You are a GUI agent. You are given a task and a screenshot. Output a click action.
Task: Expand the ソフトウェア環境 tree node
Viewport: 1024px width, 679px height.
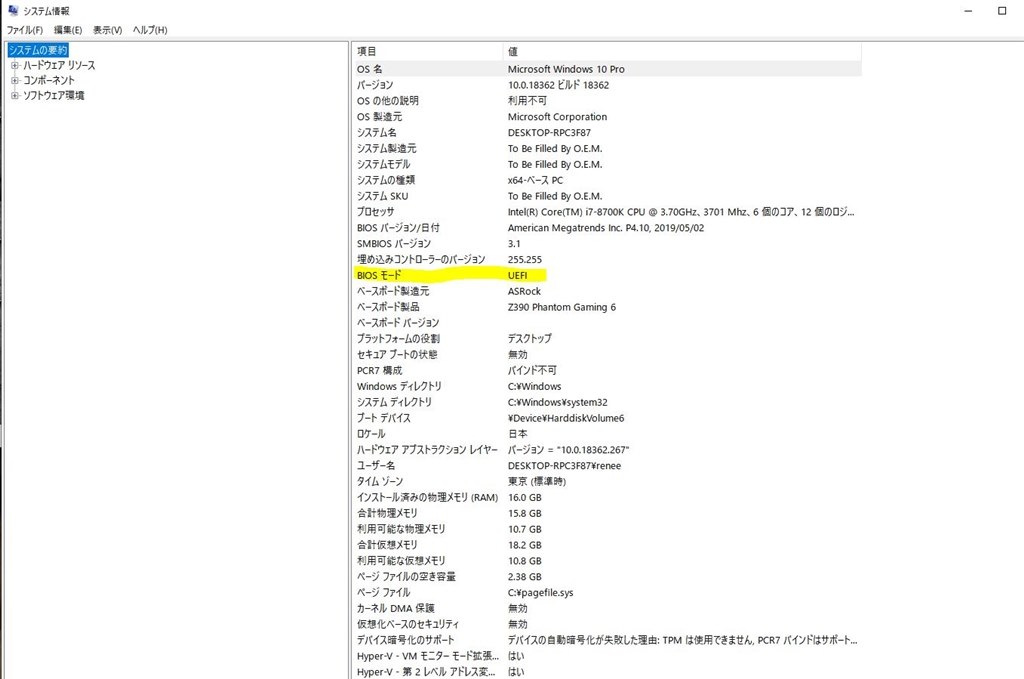[x=14, y=95]
